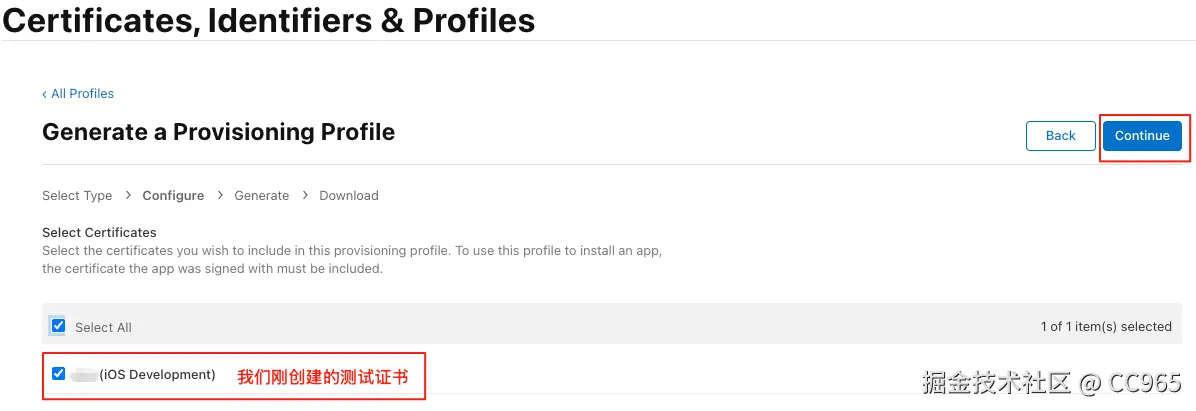Click the back chevron beside All Profiles
This screenshot has height=411, width=1196.
coord(44,94)
